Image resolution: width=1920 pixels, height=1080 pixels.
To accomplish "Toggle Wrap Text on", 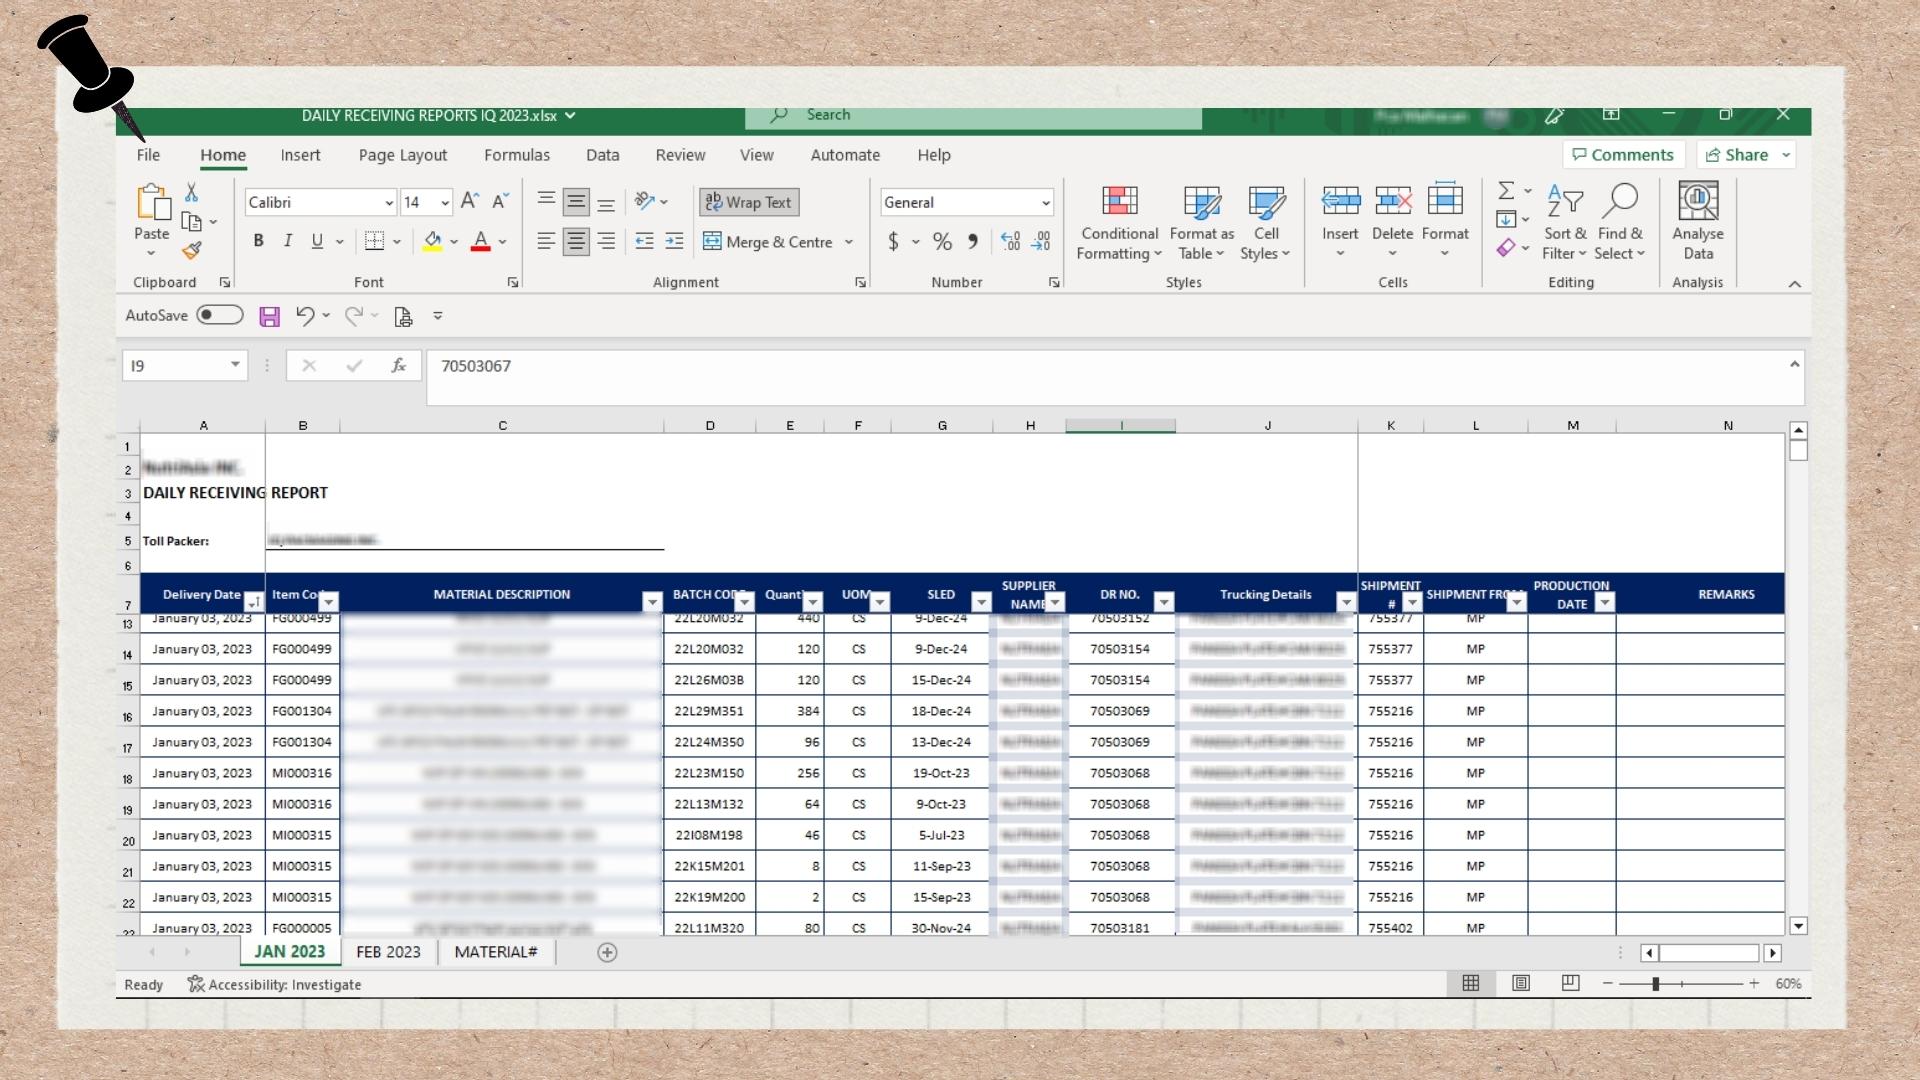I will pos(748,202).
